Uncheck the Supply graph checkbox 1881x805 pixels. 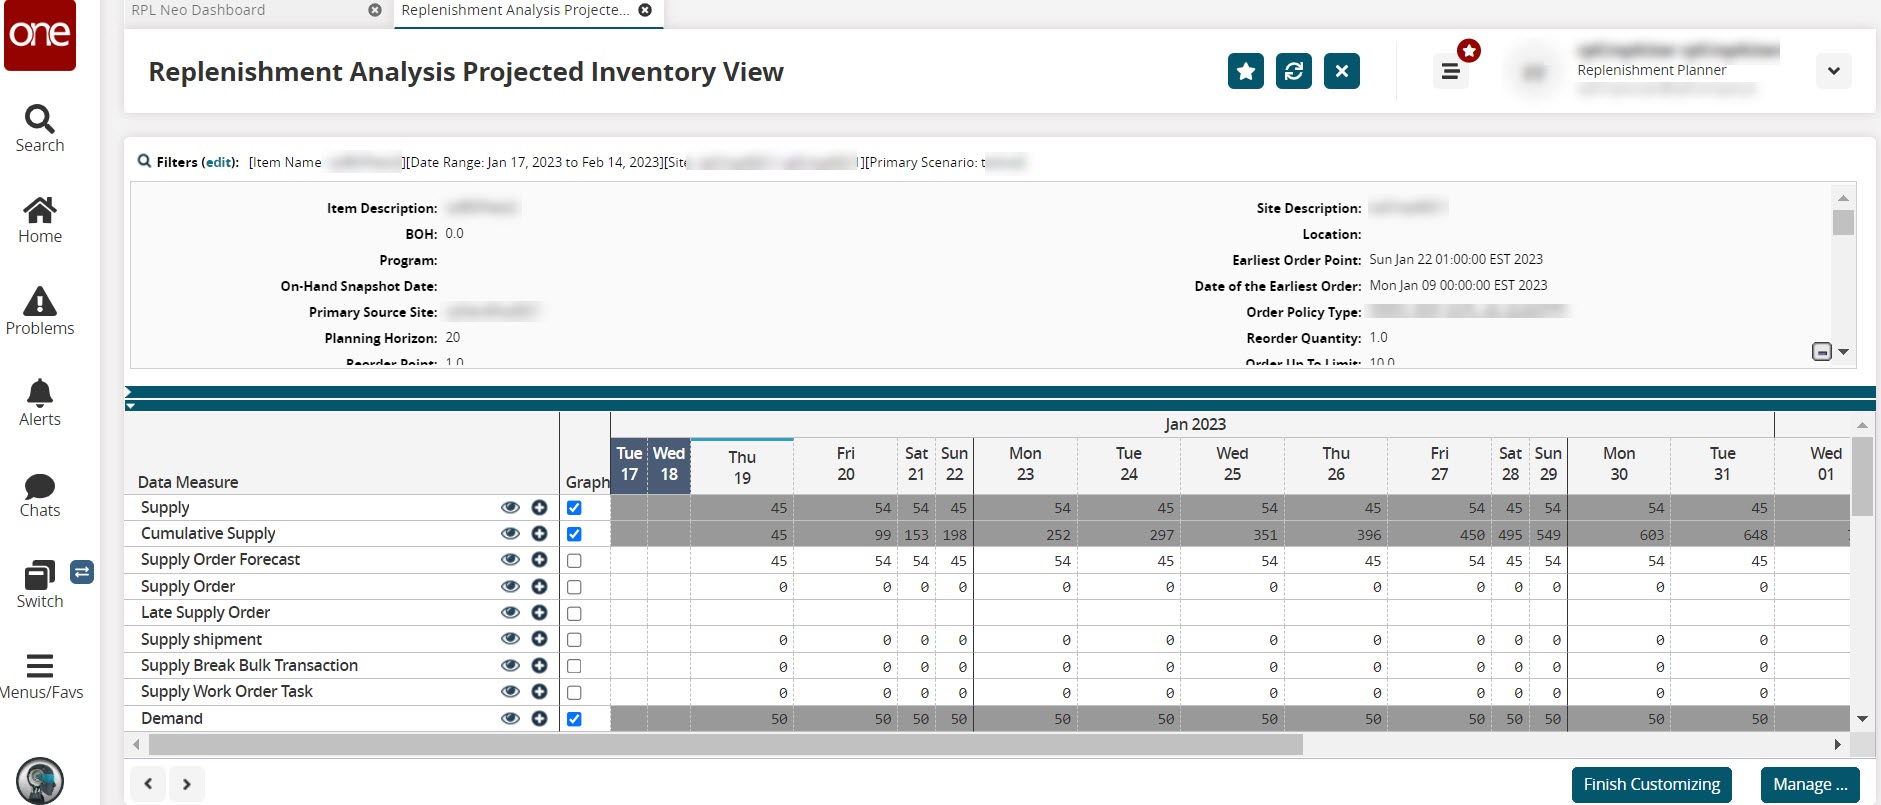[x=574, y=508]
